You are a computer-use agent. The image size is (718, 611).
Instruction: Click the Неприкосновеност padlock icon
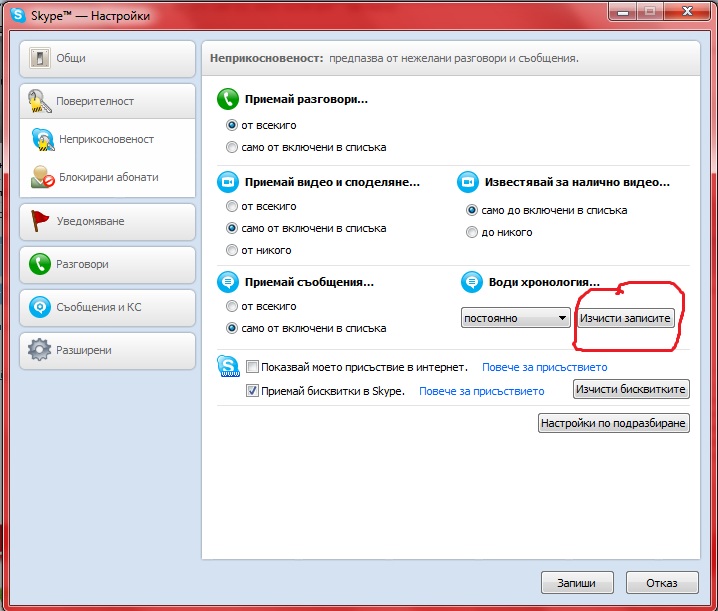[x=42, y=139]
